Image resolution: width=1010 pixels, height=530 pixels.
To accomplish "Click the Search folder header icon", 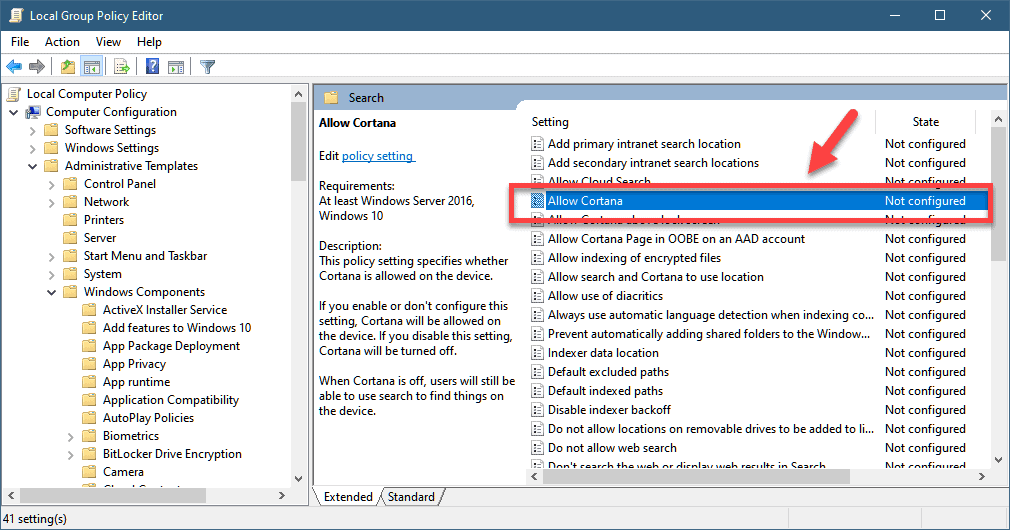I will point(331,98).
